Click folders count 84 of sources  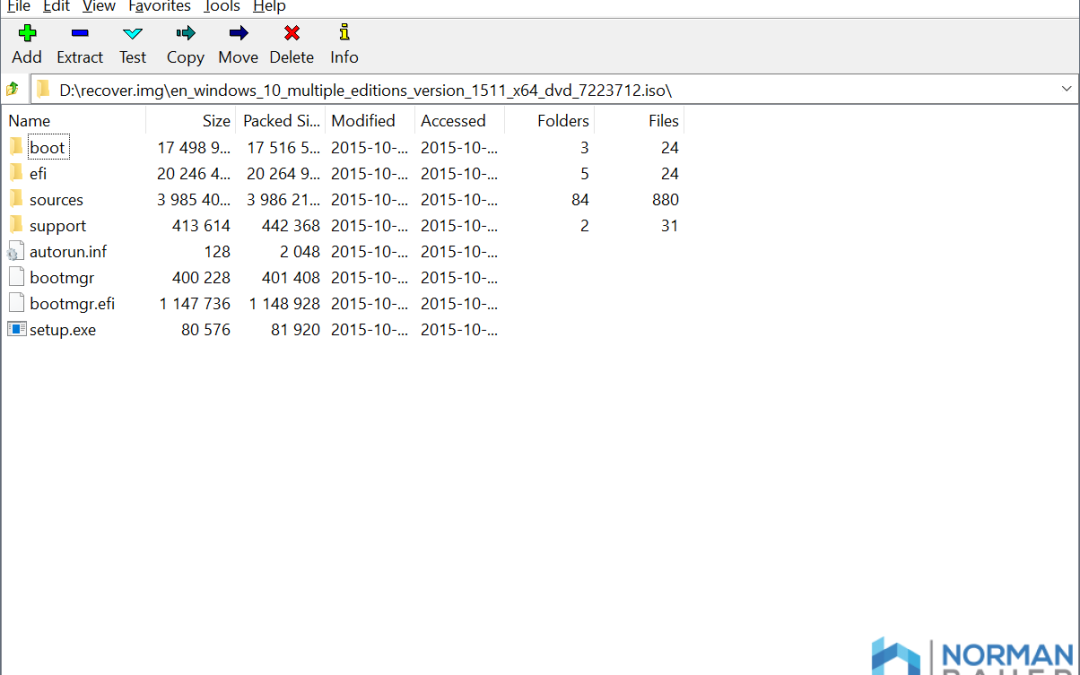(x=580, y=200)
